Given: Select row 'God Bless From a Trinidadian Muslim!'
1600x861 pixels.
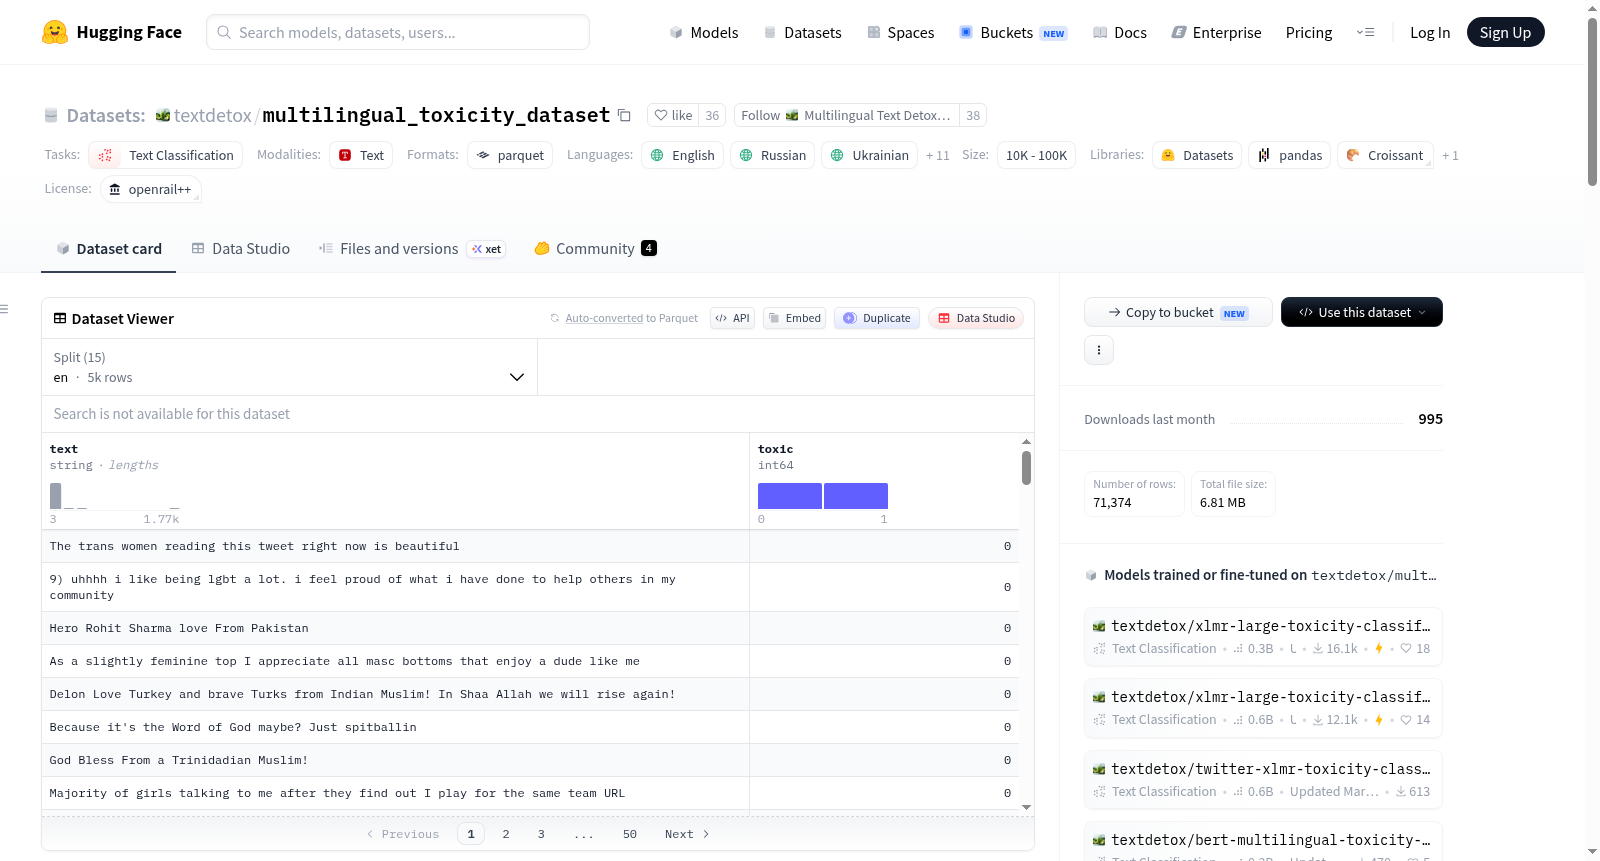Looking at the screenshot, I should tap(530, 760).
